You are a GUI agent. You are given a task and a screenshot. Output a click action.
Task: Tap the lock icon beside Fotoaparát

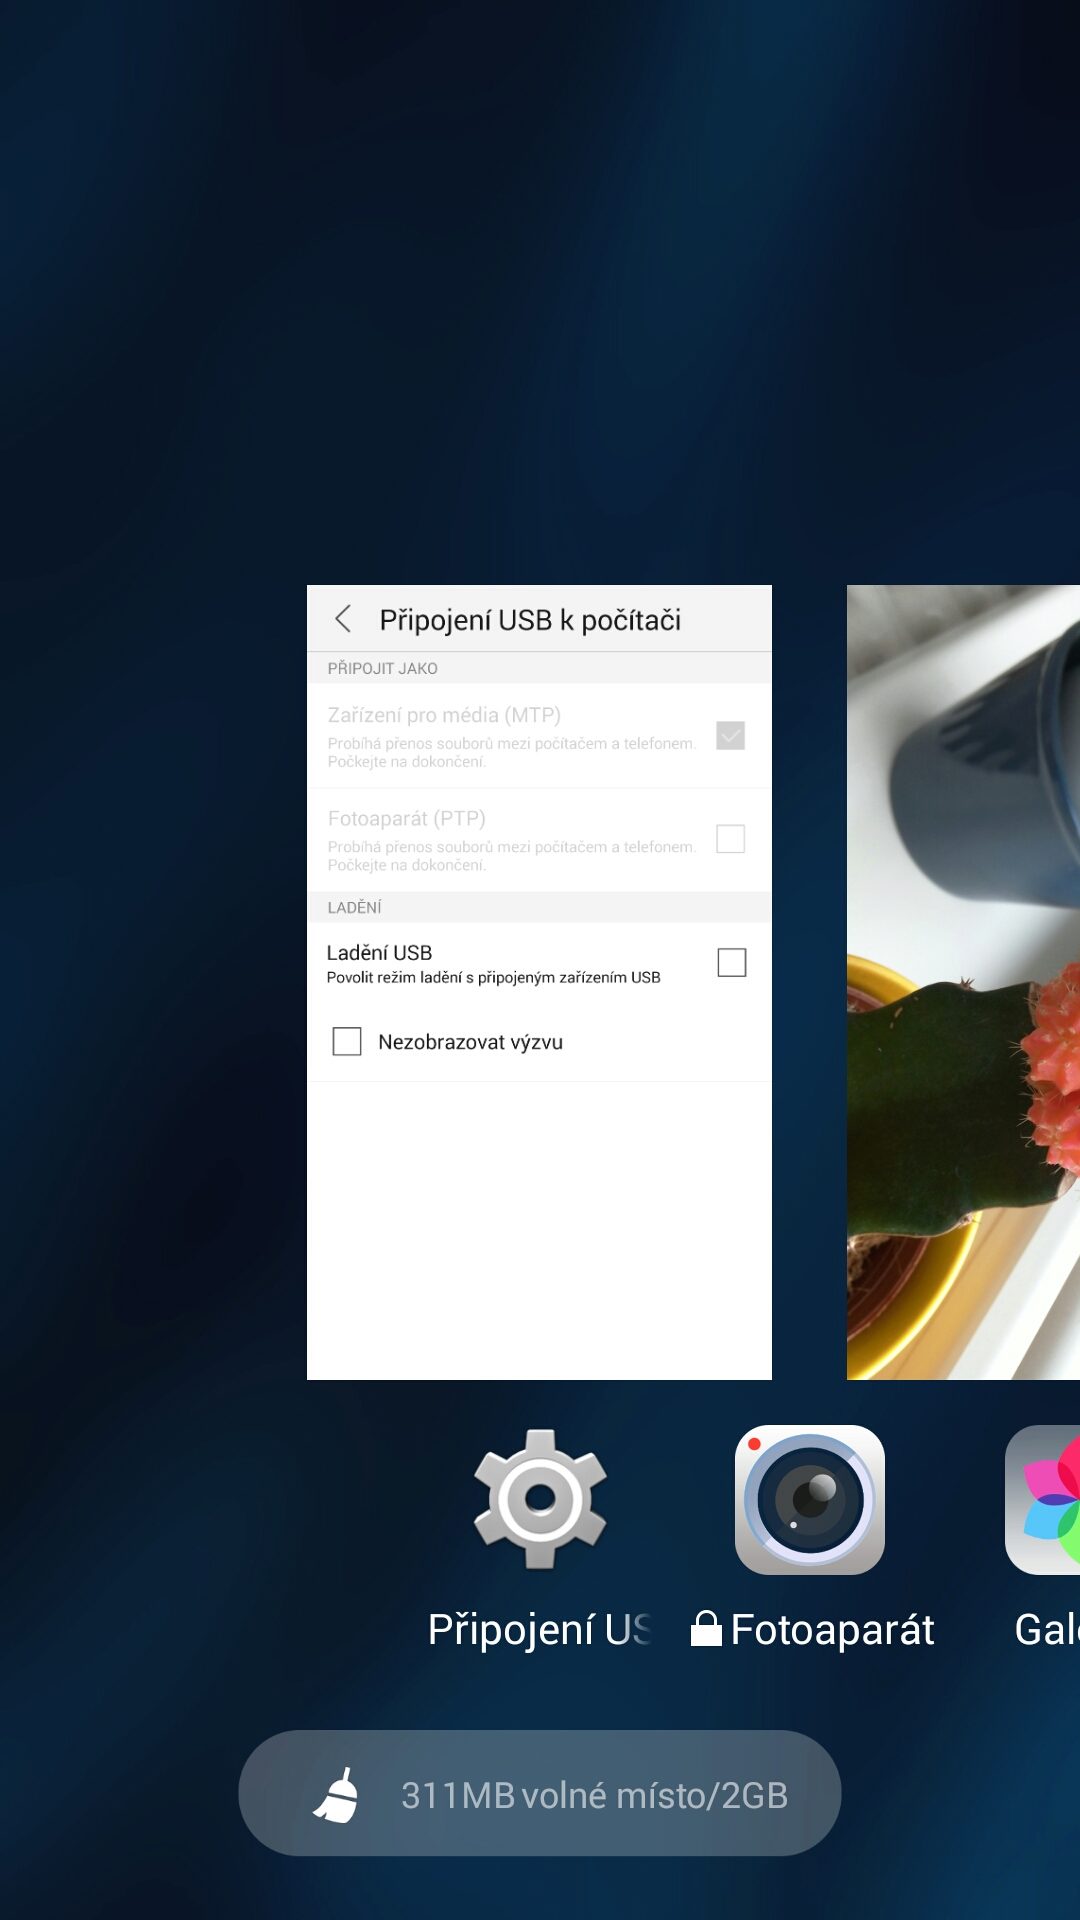tap(706, 1629)
